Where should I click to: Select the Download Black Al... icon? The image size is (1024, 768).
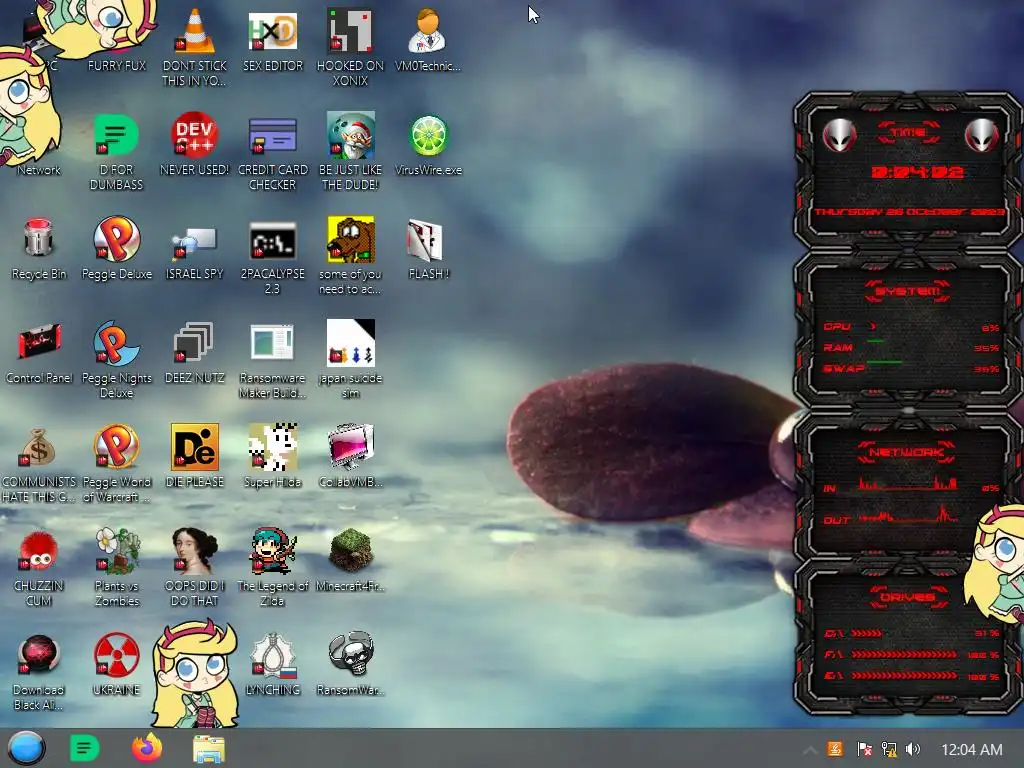39,671
